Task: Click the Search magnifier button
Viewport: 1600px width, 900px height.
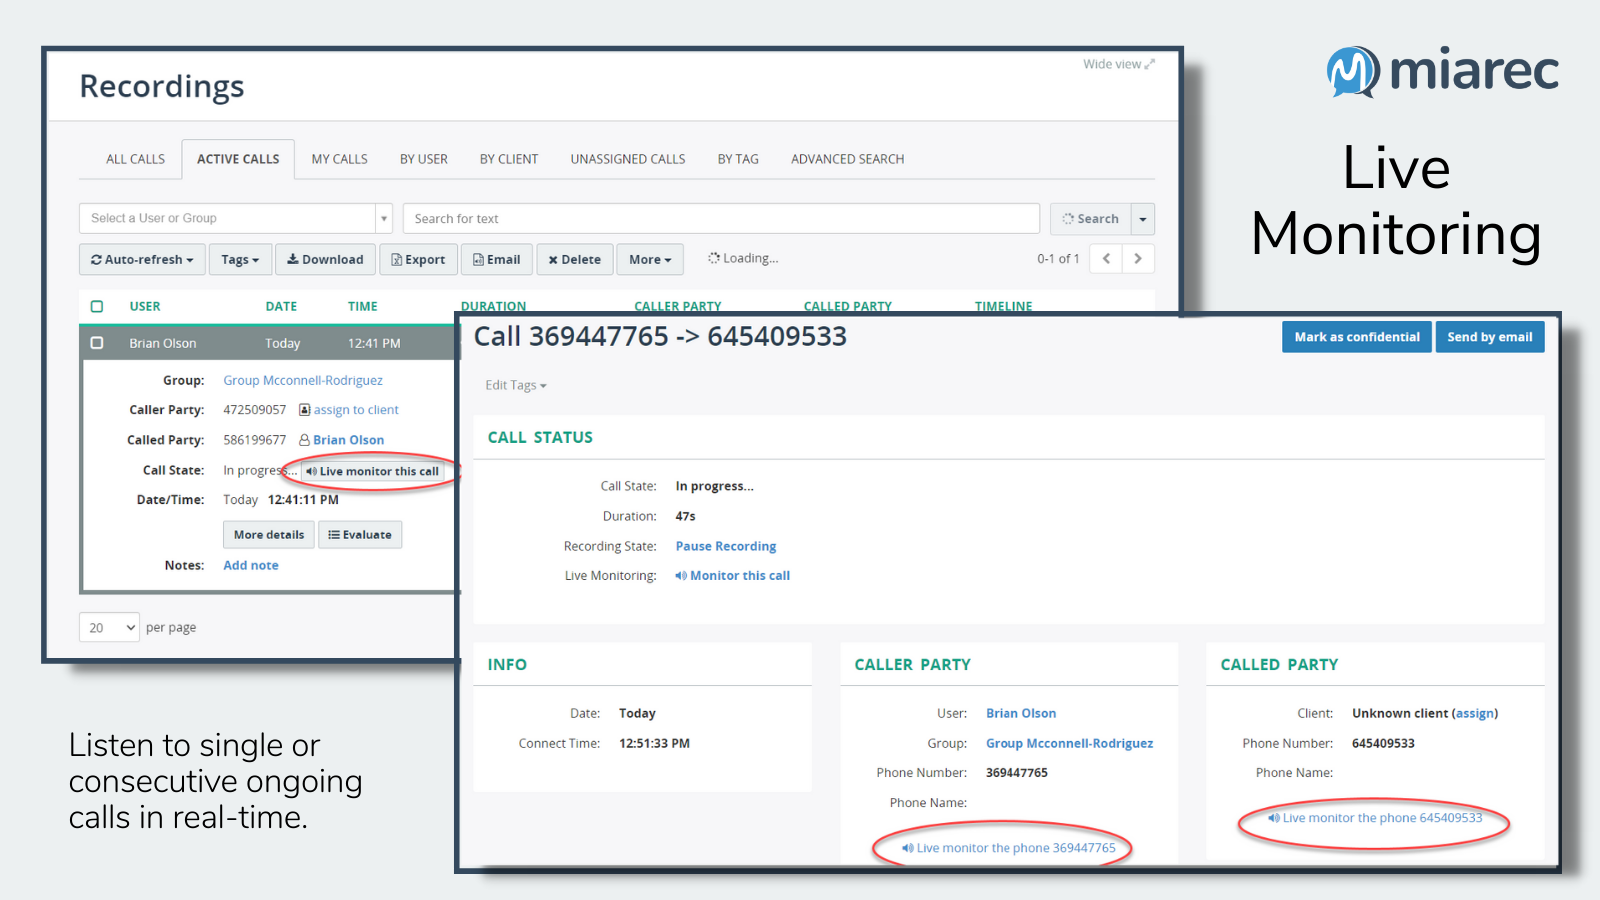Action: (x=1090, y=218)
